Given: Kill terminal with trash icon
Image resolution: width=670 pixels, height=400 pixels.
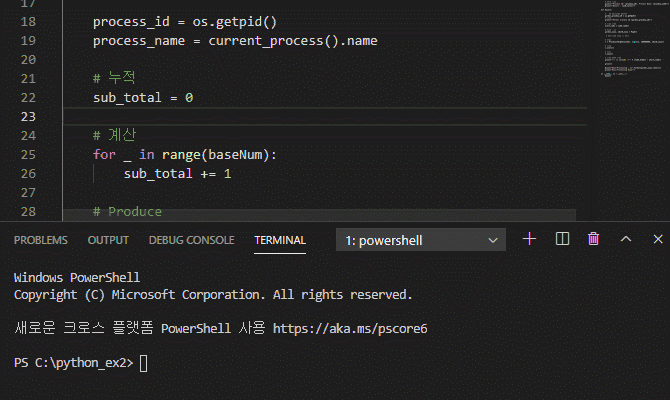Looking at the screenshot, I should click(594, 239).
